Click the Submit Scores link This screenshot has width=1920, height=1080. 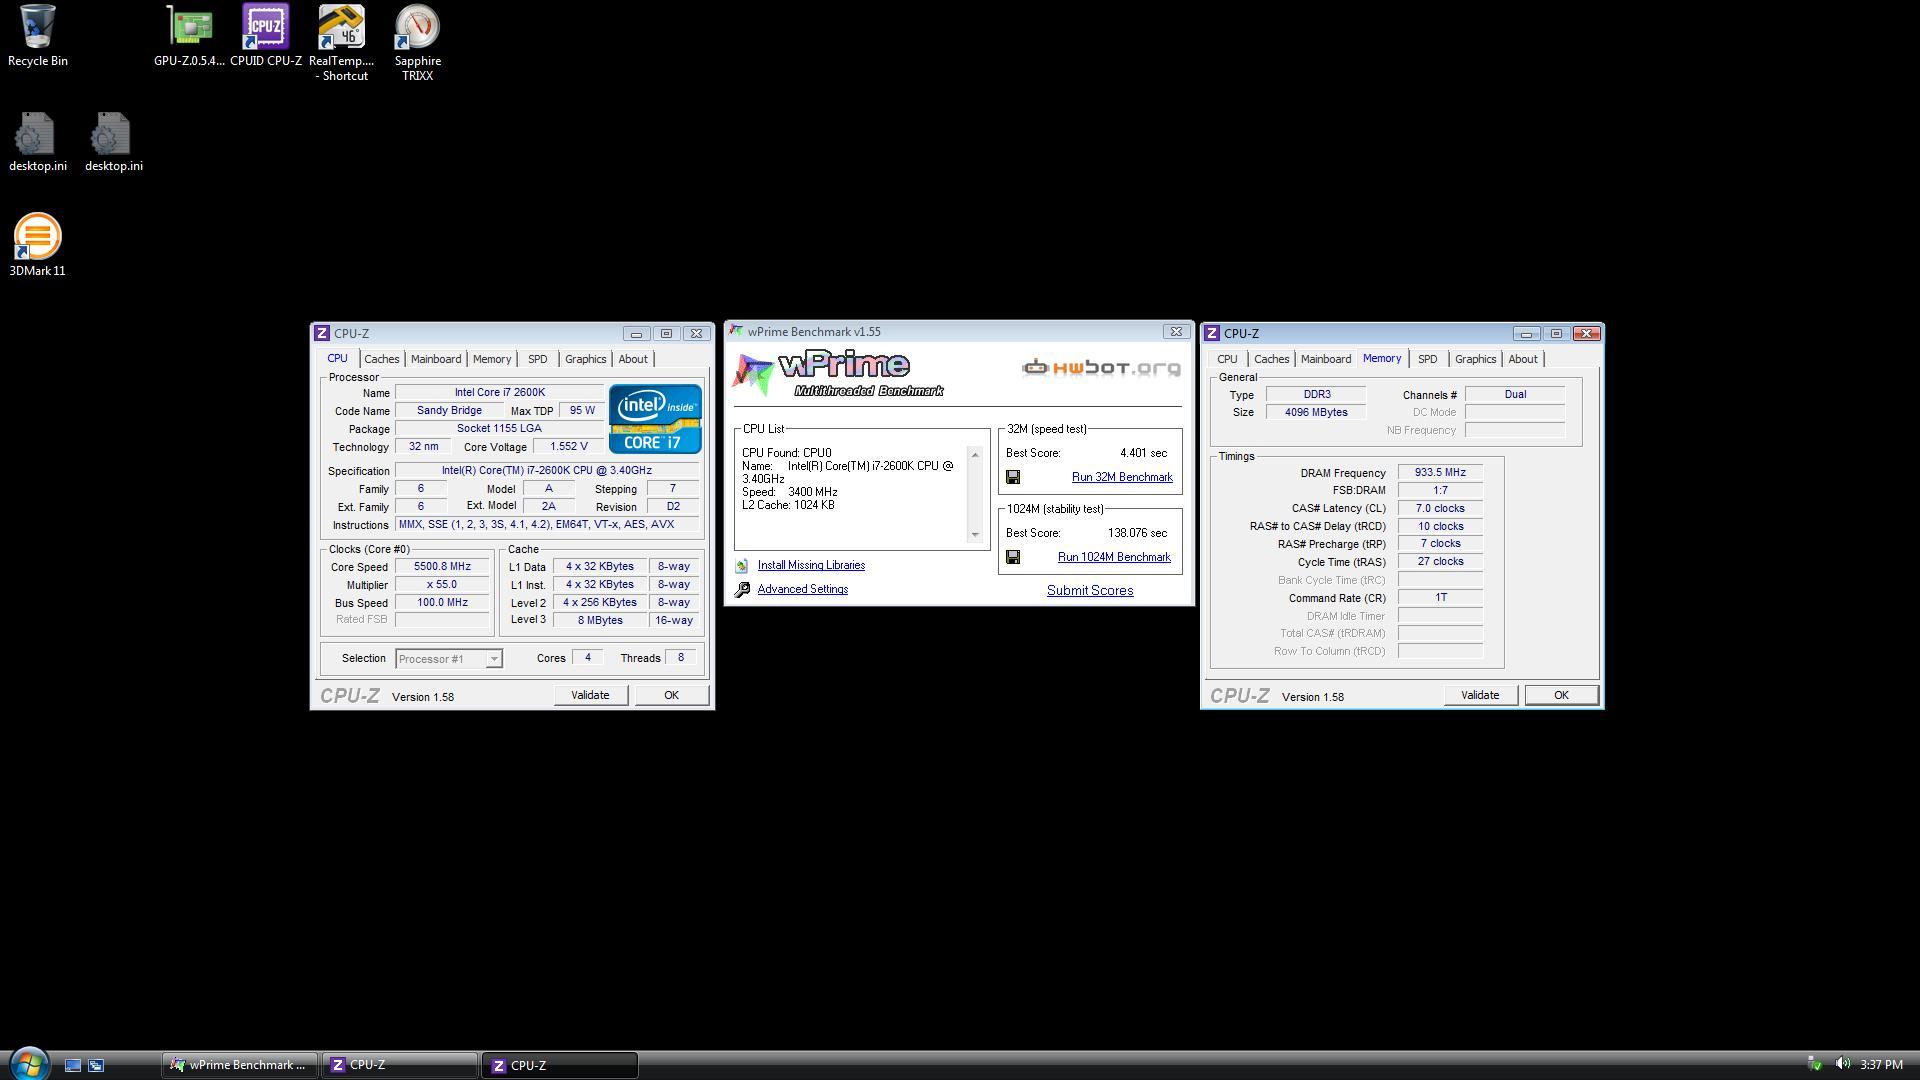point(1090,591)
